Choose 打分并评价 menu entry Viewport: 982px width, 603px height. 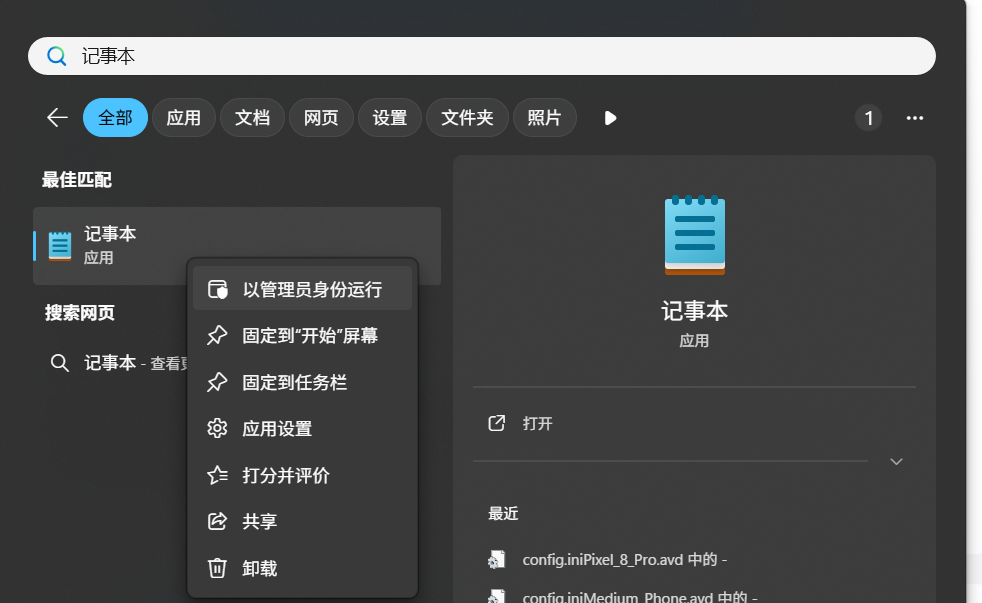[302, 475]
